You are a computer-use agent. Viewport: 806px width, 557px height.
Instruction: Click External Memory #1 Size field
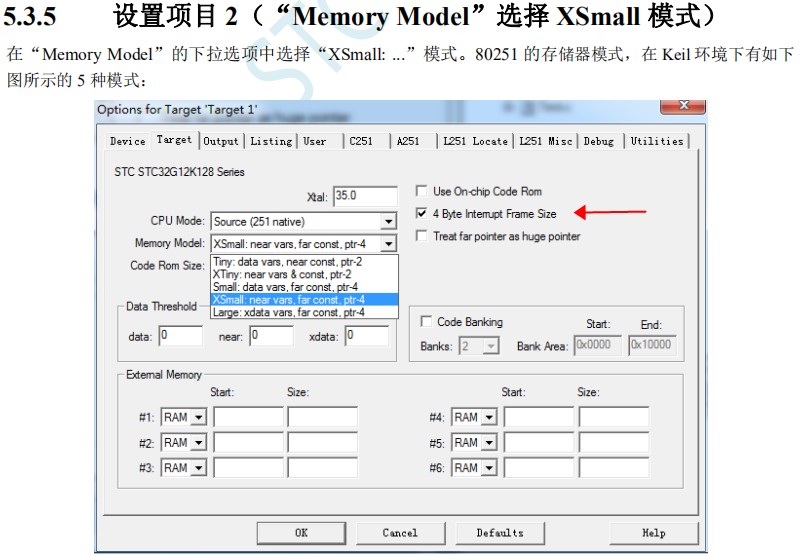click(x=322, y=417)
